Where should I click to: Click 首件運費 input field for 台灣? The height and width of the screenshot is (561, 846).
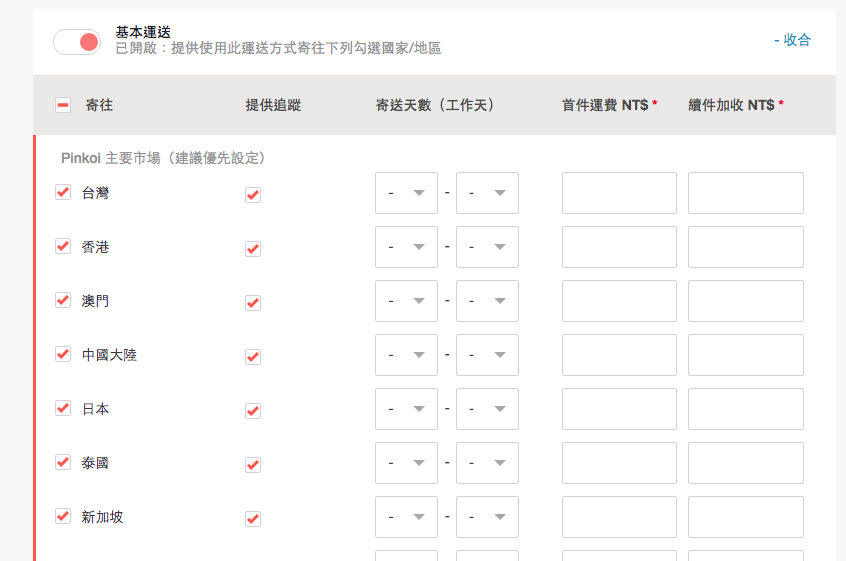pos(619,193)
